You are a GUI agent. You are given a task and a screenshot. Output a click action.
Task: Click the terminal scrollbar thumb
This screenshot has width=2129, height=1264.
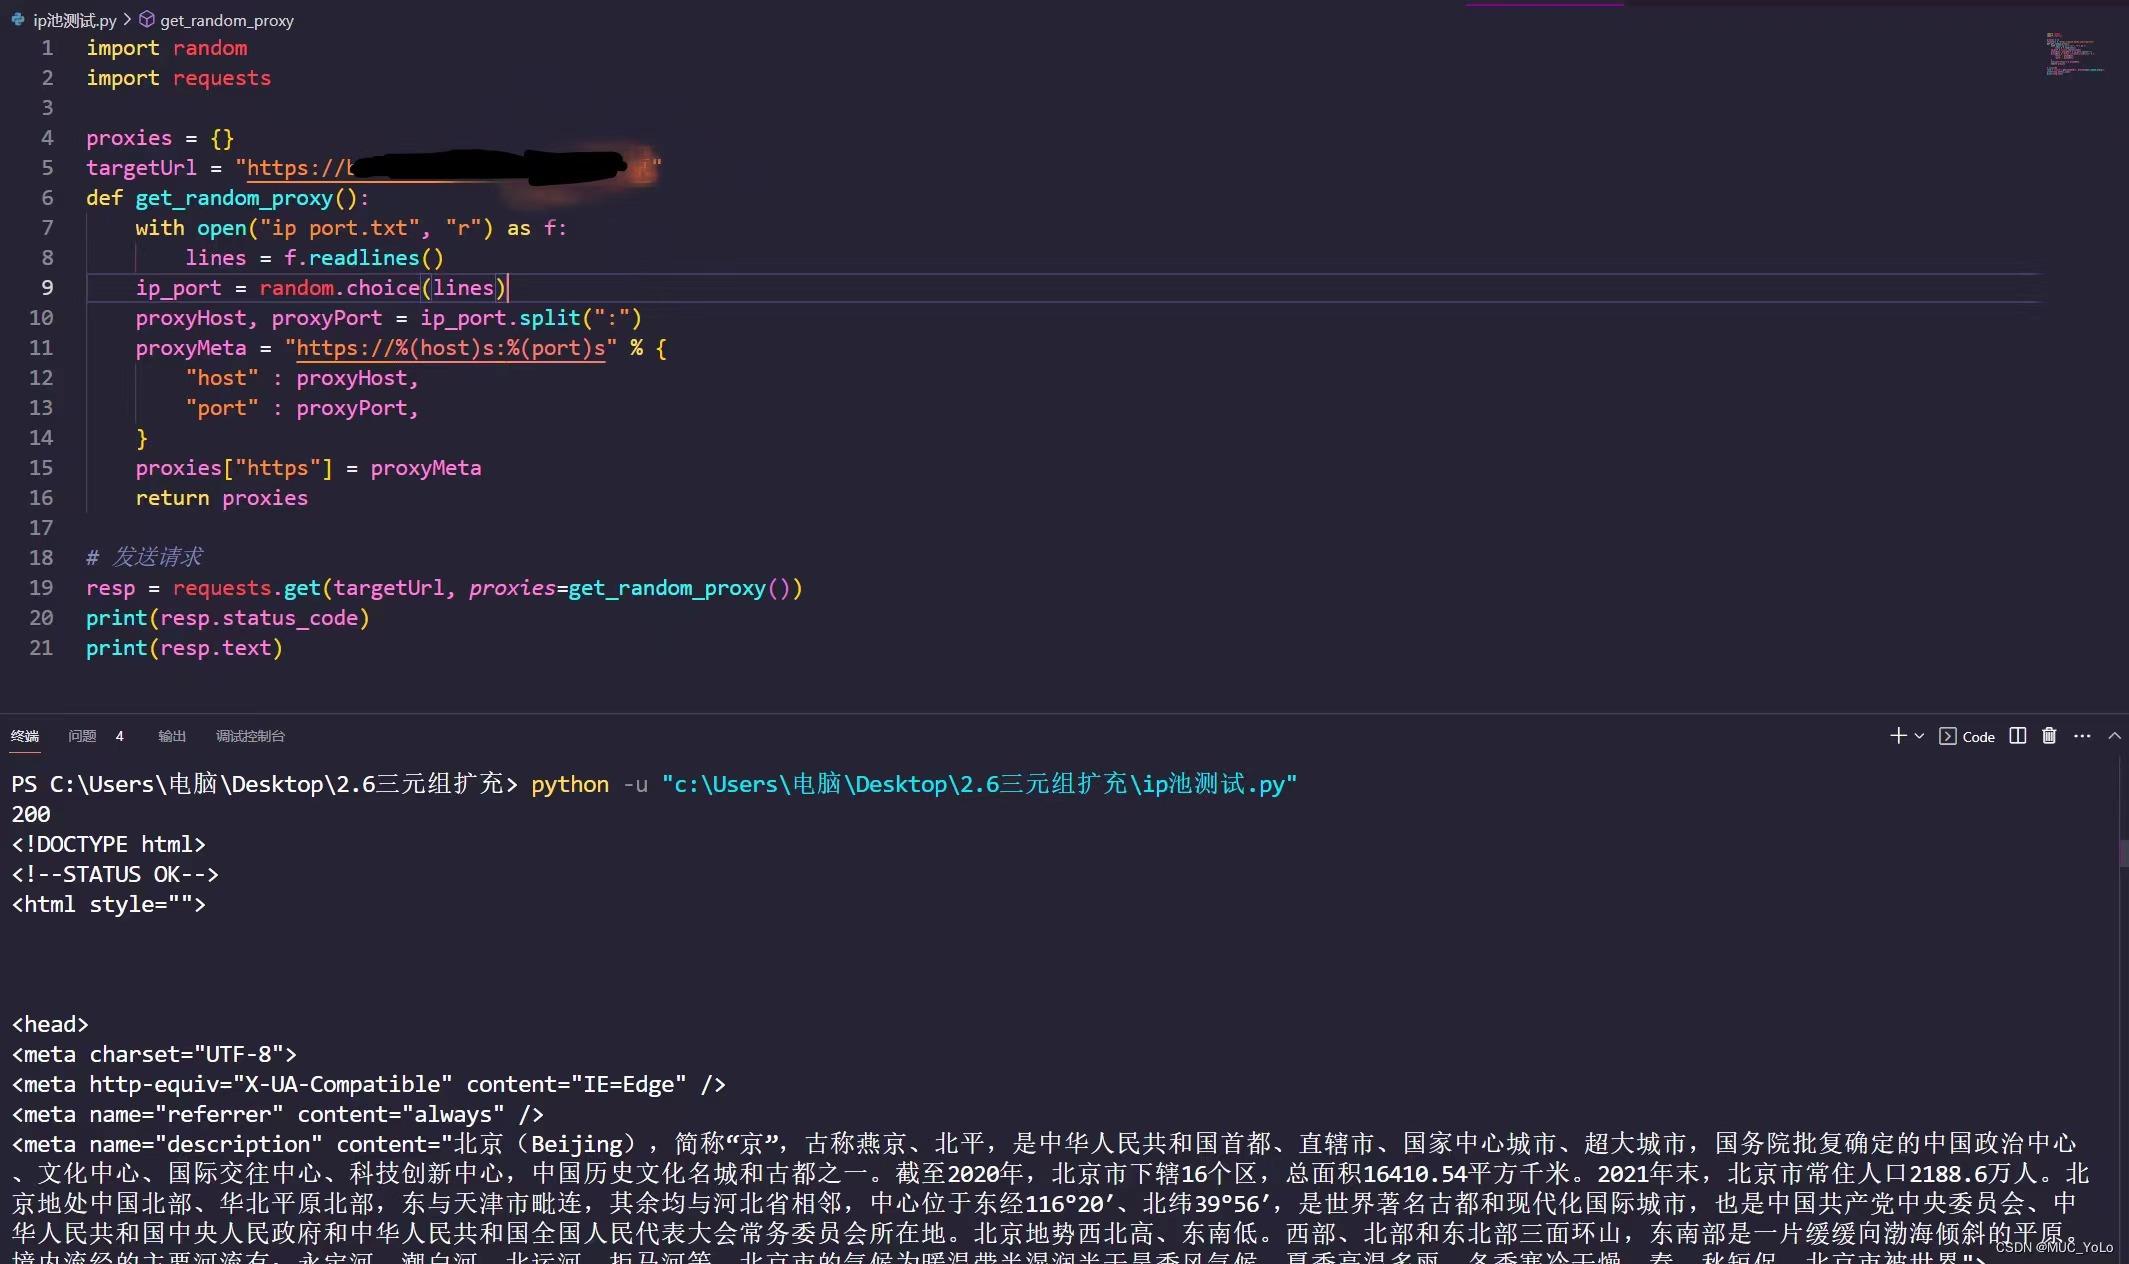click(x=2124, y=853)
